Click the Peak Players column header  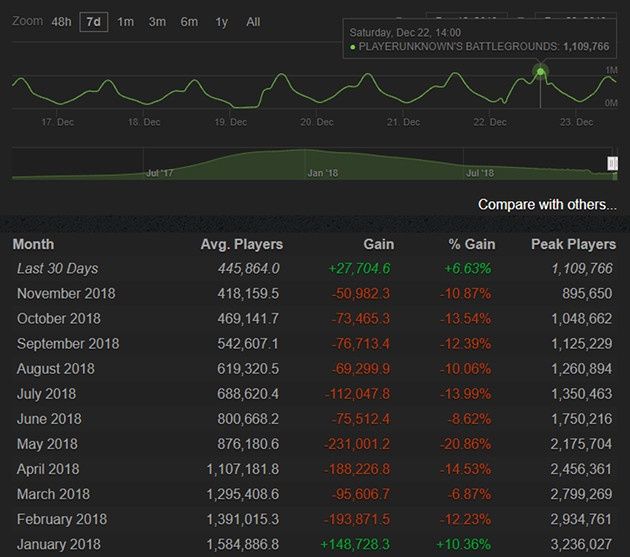click(x=573, y=244)
